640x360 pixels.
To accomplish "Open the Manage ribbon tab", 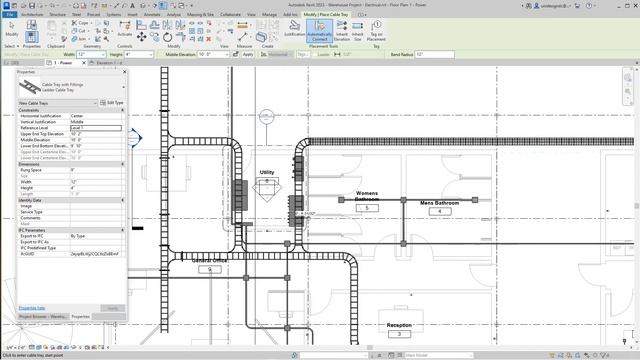I will pyautogui.click(x=269, y=14).
